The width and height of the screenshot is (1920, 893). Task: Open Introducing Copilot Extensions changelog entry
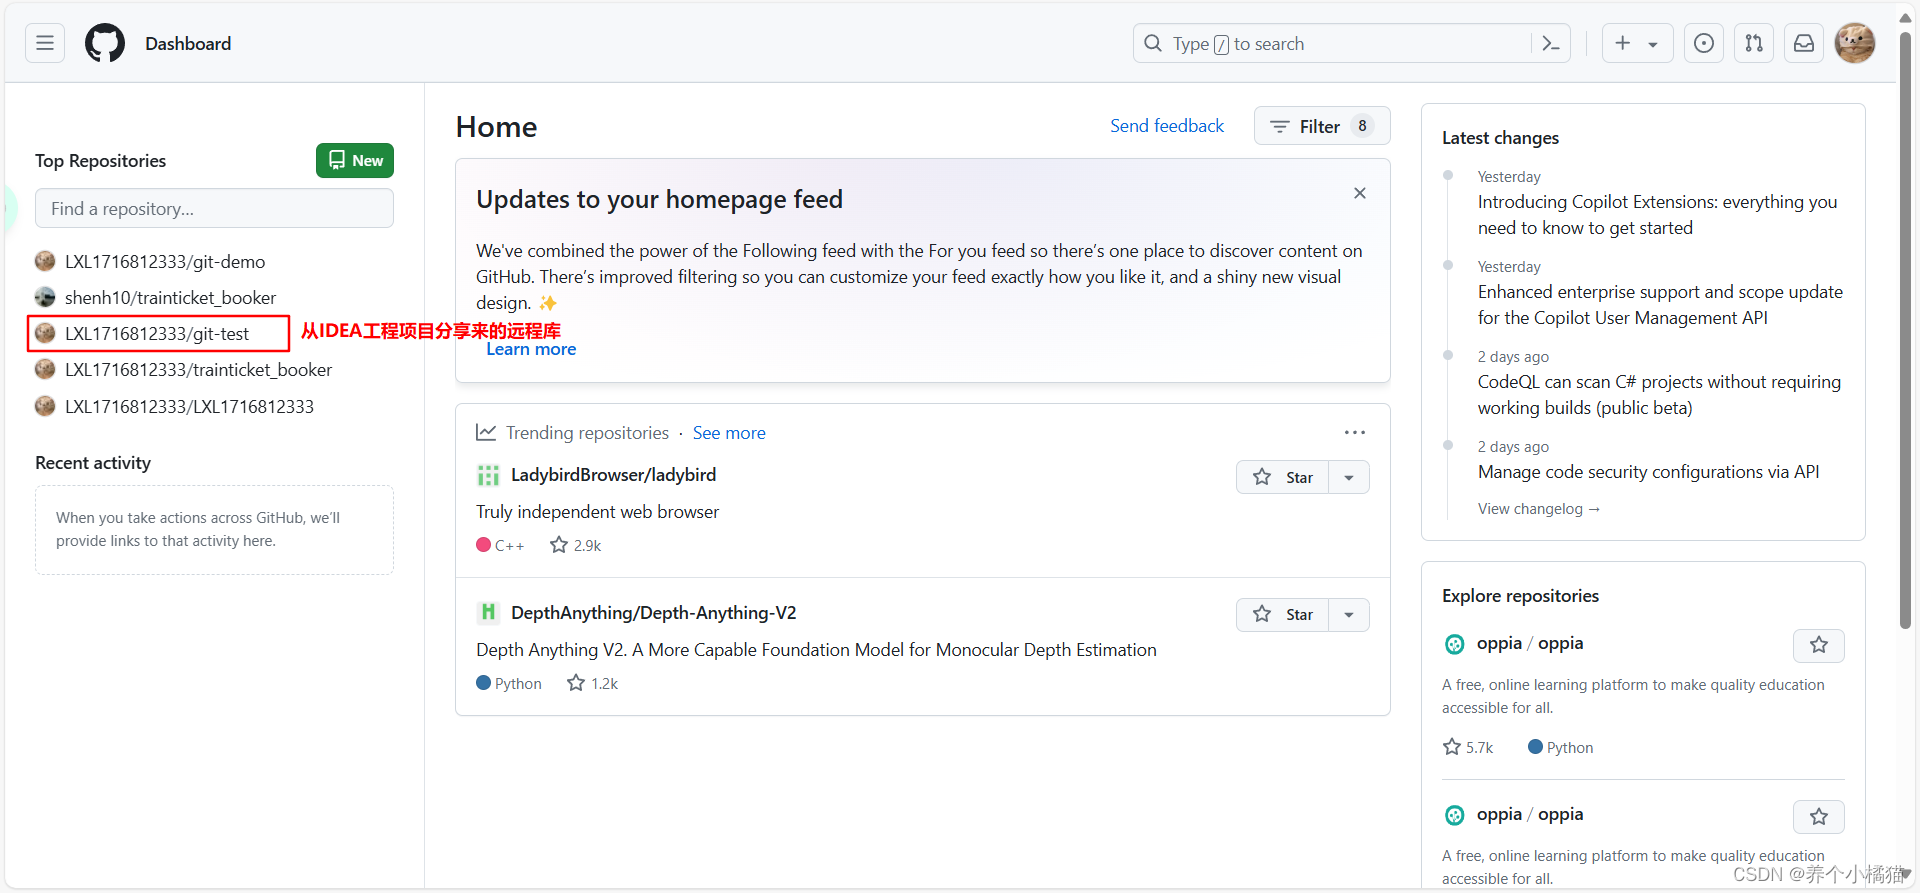(1657, 214)
